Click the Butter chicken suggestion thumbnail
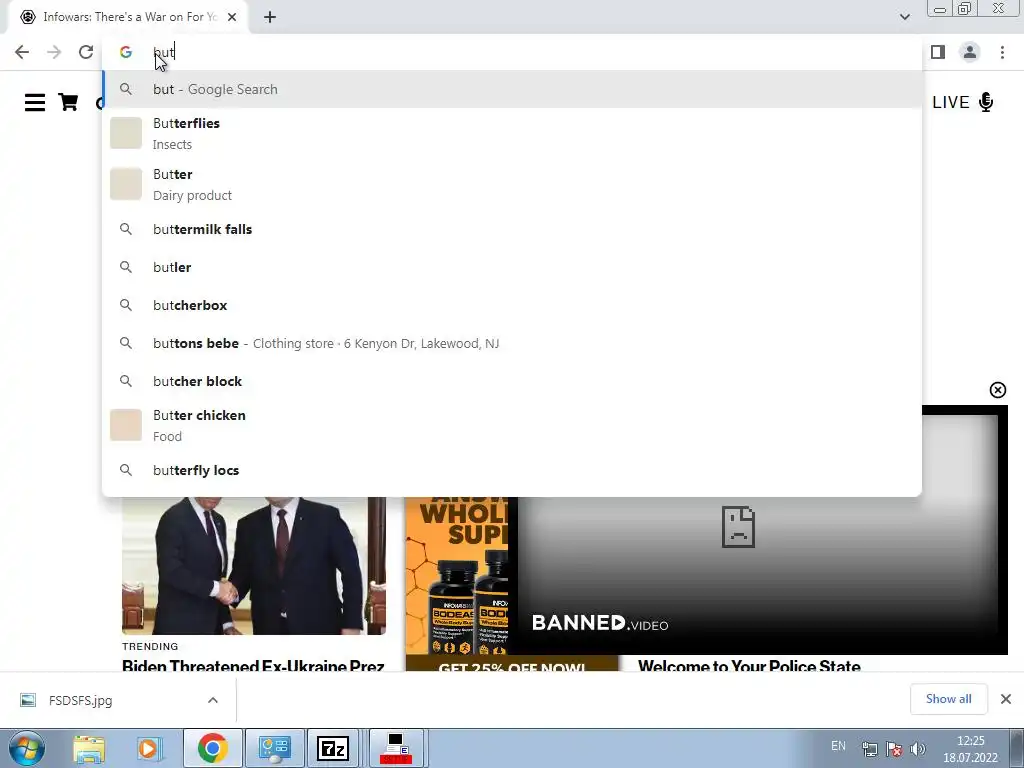Screen dimensions: 1024x768 (x=126, y=425)
